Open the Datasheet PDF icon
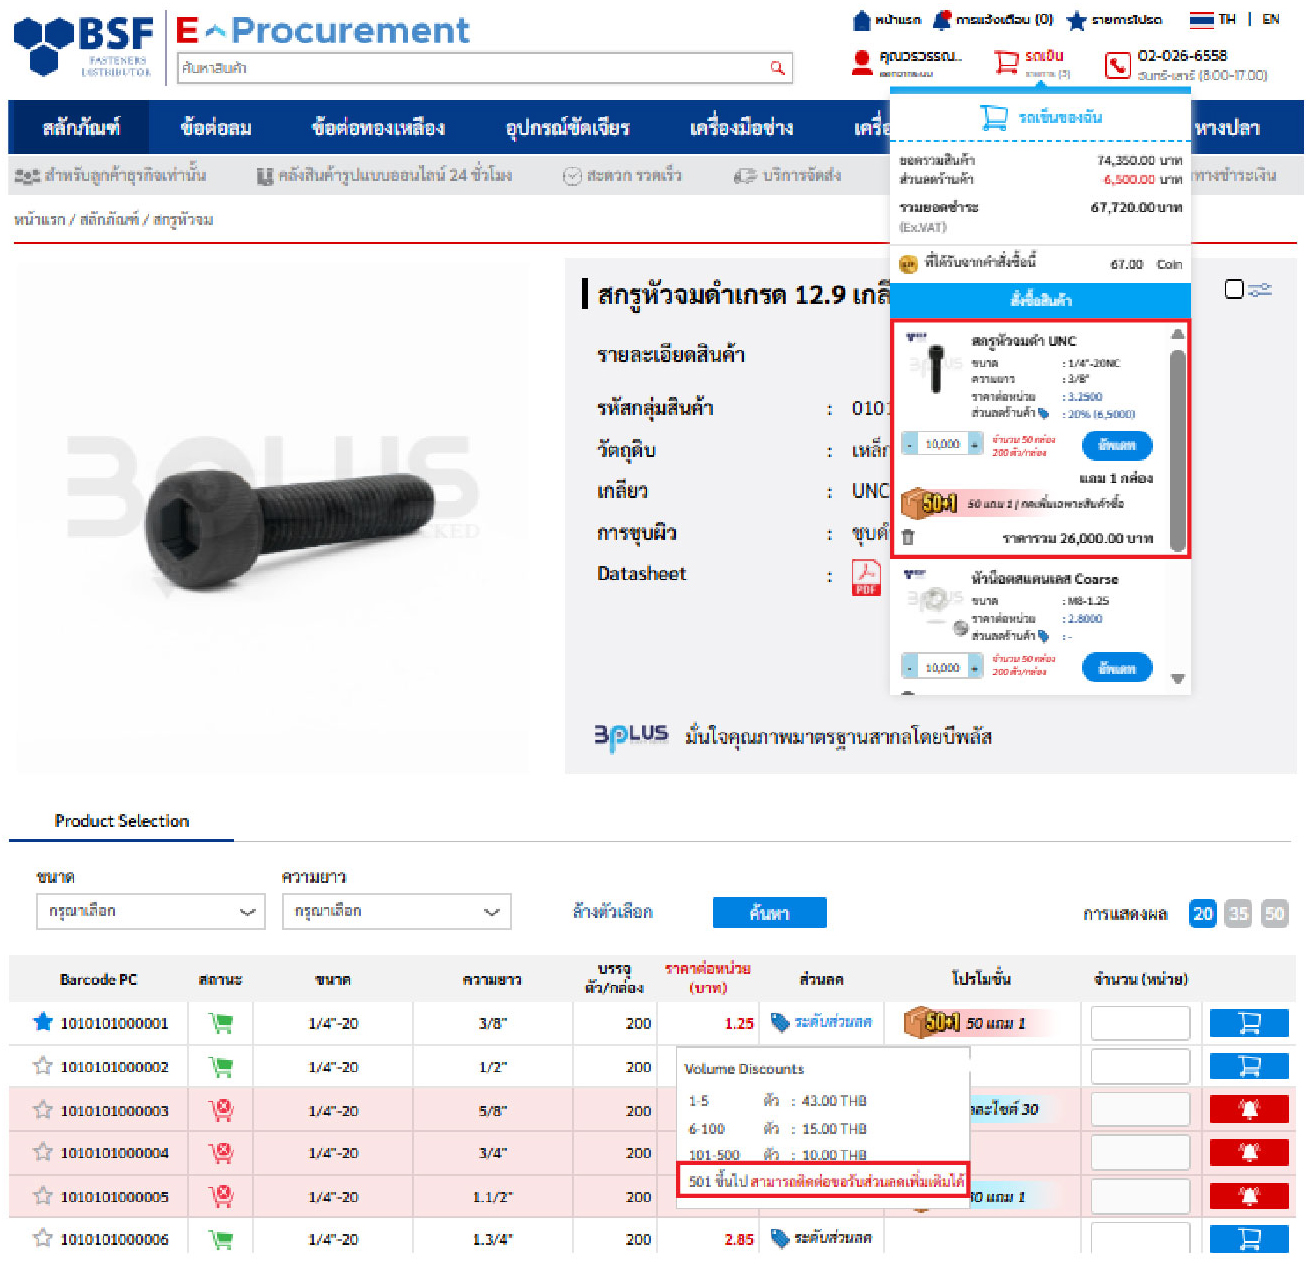Image resolution: width=1310 pixels, height=1279 pixels. 866,577
